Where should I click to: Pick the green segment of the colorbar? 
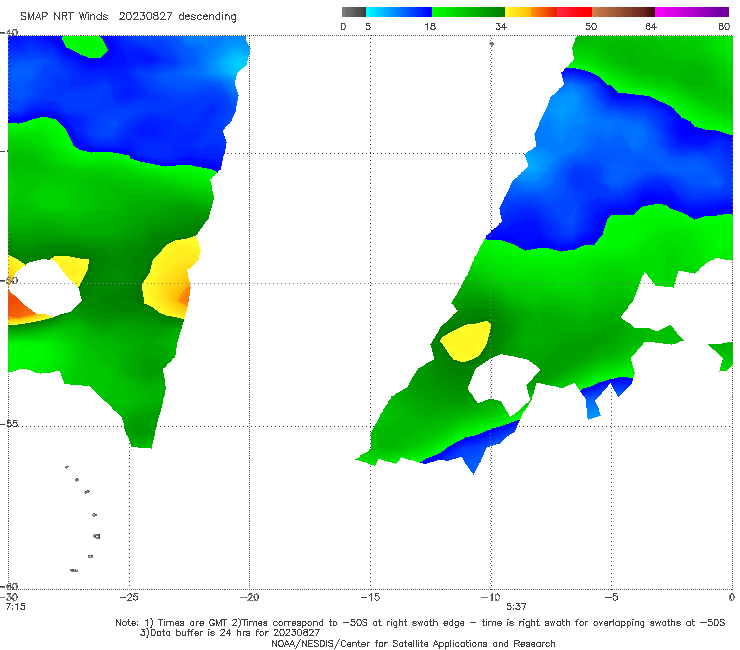coord(468,12)
